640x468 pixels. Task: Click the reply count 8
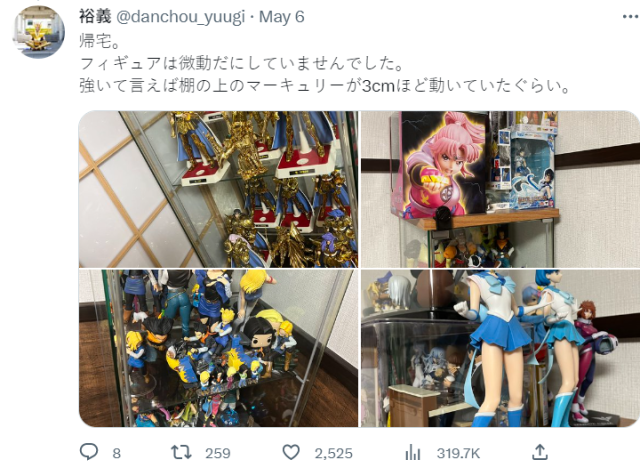pos(117,453)
